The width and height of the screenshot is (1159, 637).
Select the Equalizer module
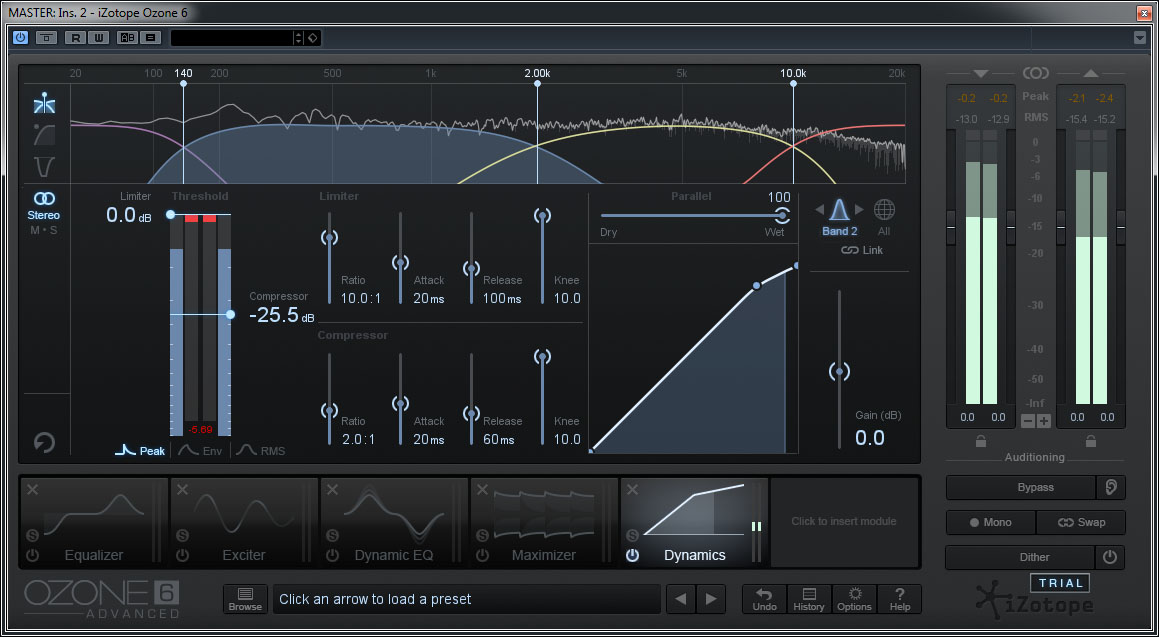pyautogui.click(x=94, y=523)
